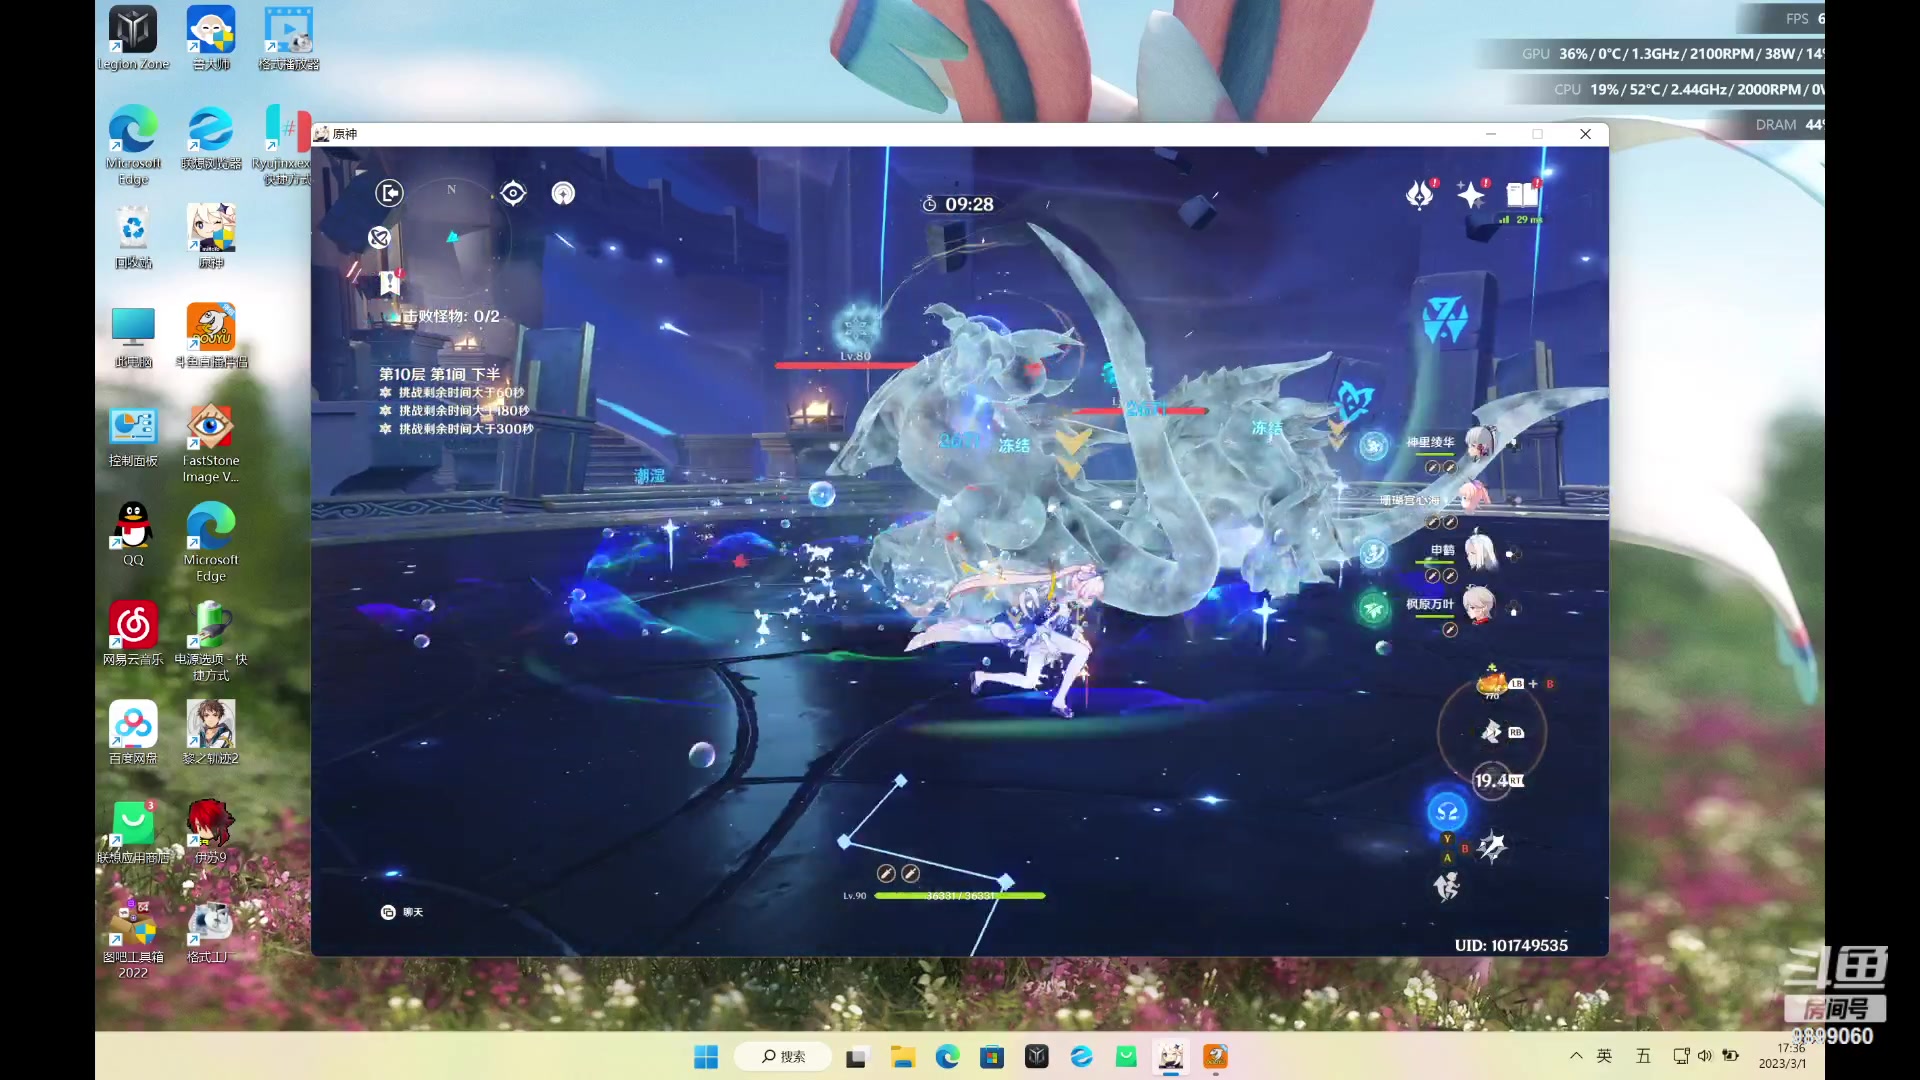The height and width of the screenshot is (1080, 1920).
Task: Open 鲁大师 desktop shortcut
Action: (211, 39)
